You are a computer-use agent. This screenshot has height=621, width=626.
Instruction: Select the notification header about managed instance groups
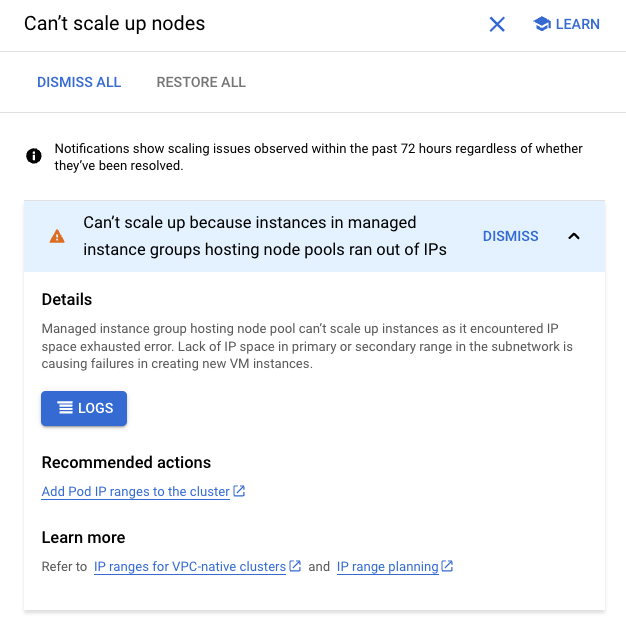coord(265,236)
